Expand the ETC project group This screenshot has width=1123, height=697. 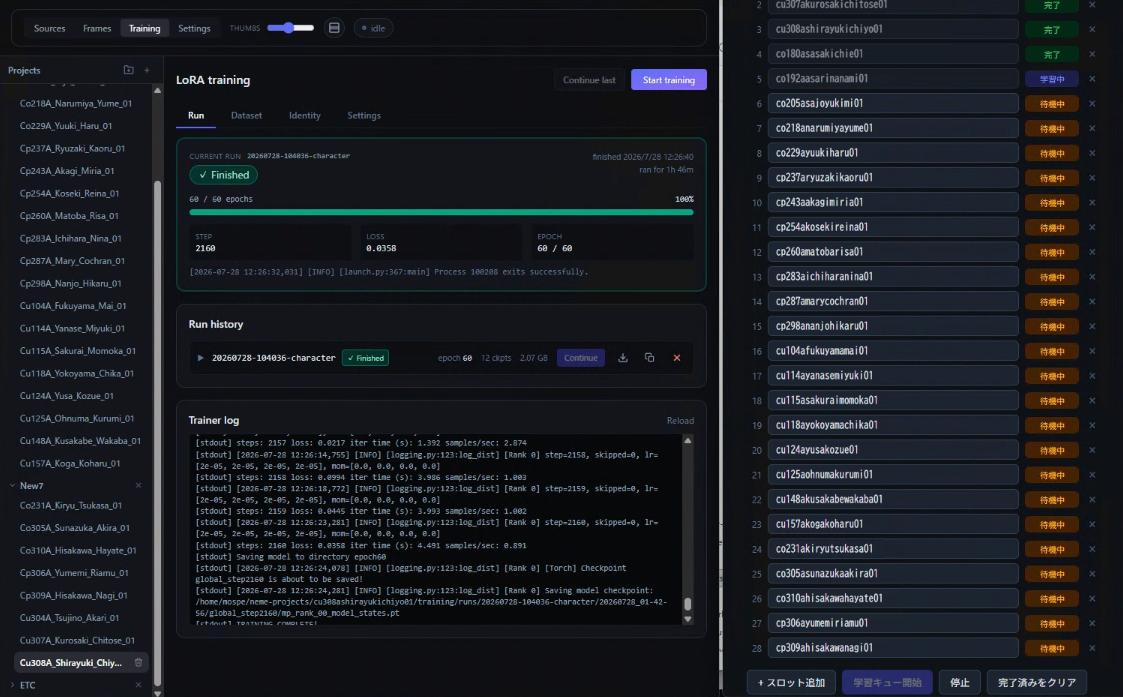pyautogui.click(x=12, y=685)
